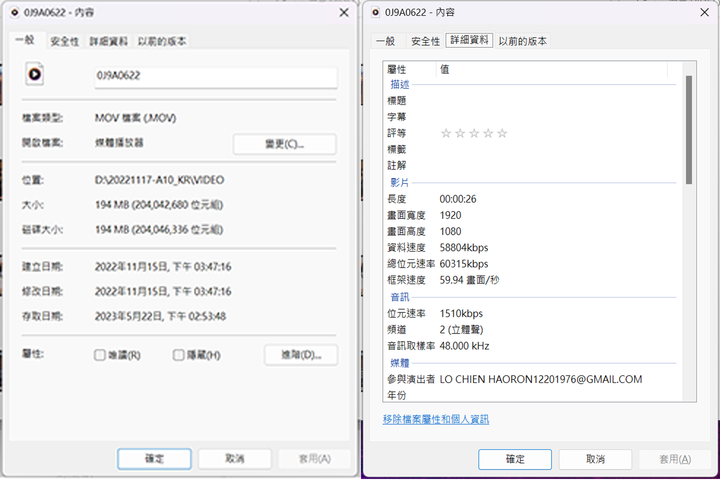This screenshot has height=480, width=720.
Task: Click the 媒體播放器 open-with text
Action: coord(119,143)
